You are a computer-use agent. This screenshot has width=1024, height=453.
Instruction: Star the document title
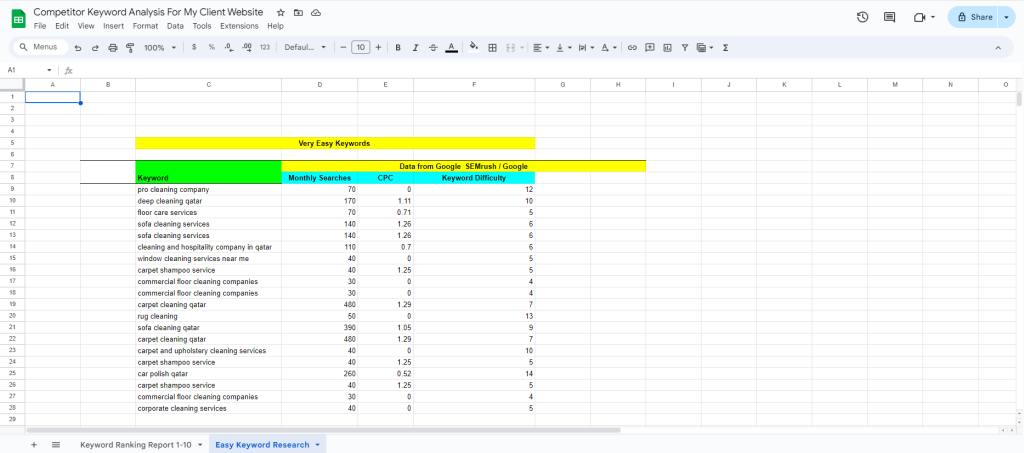[281, 11]
